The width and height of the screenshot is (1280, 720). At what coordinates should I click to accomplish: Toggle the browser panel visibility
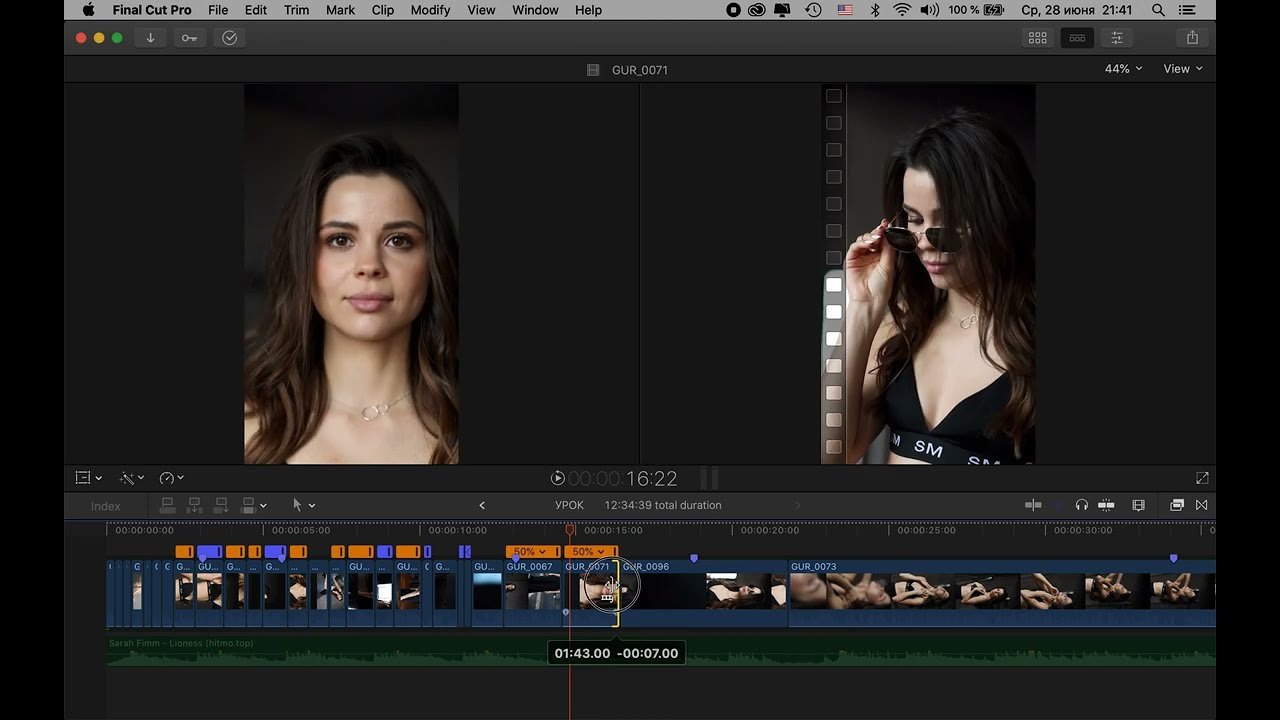pos(1037,38)
